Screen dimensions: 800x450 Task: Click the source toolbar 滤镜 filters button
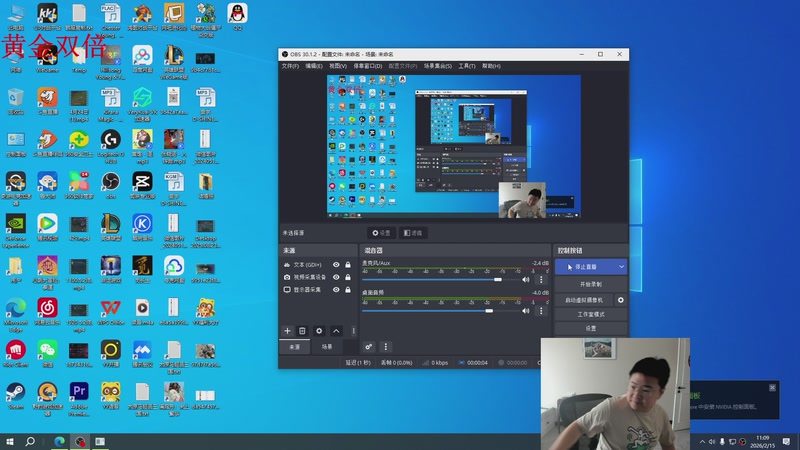pos(413,233)
